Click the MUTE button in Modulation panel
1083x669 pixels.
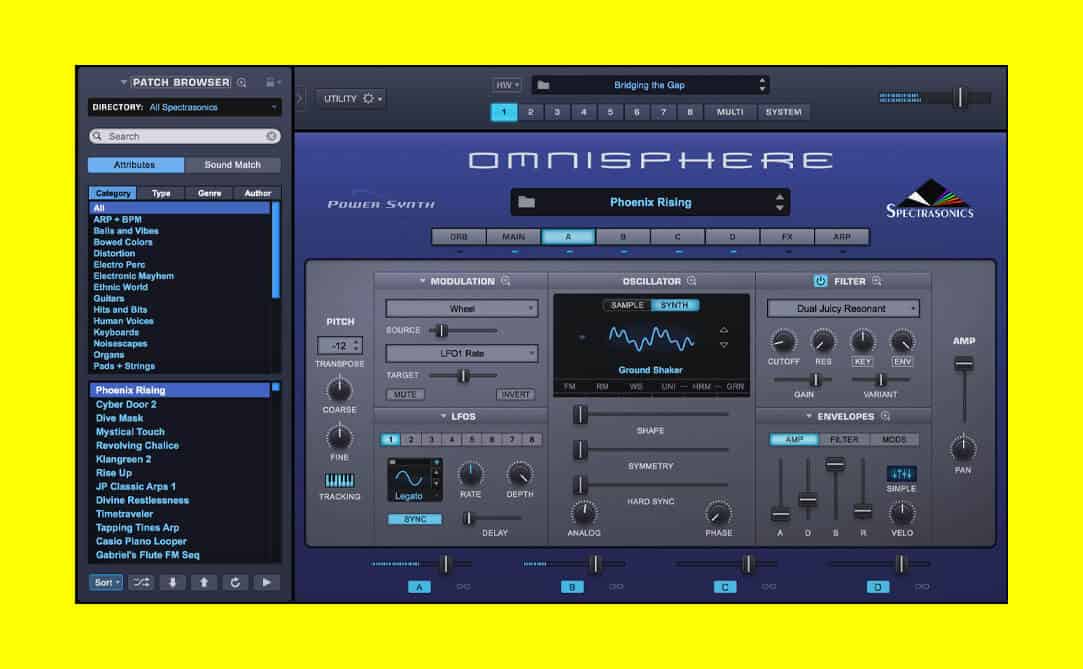pyautogui.click(x=403, y=394)
